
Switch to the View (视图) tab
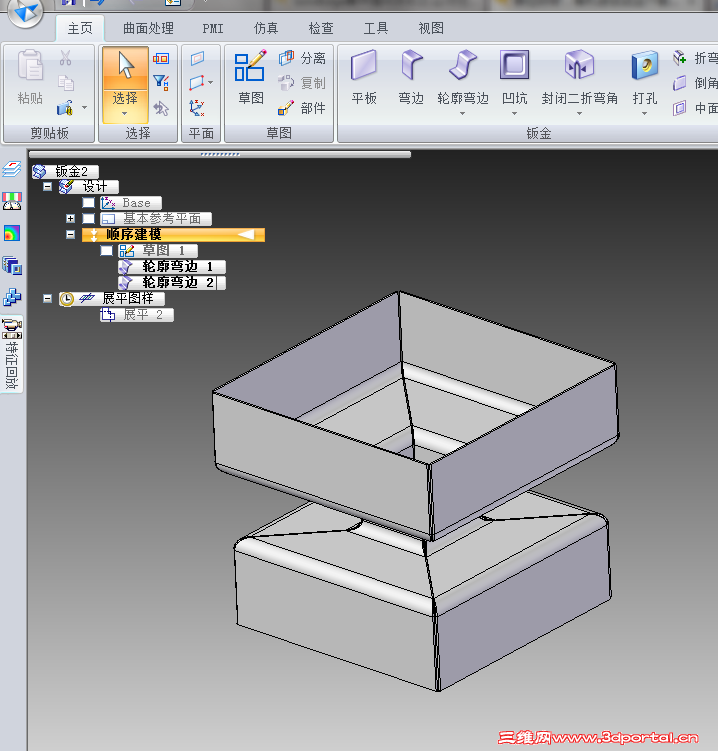pyautogui.click(x=431, y=28)
